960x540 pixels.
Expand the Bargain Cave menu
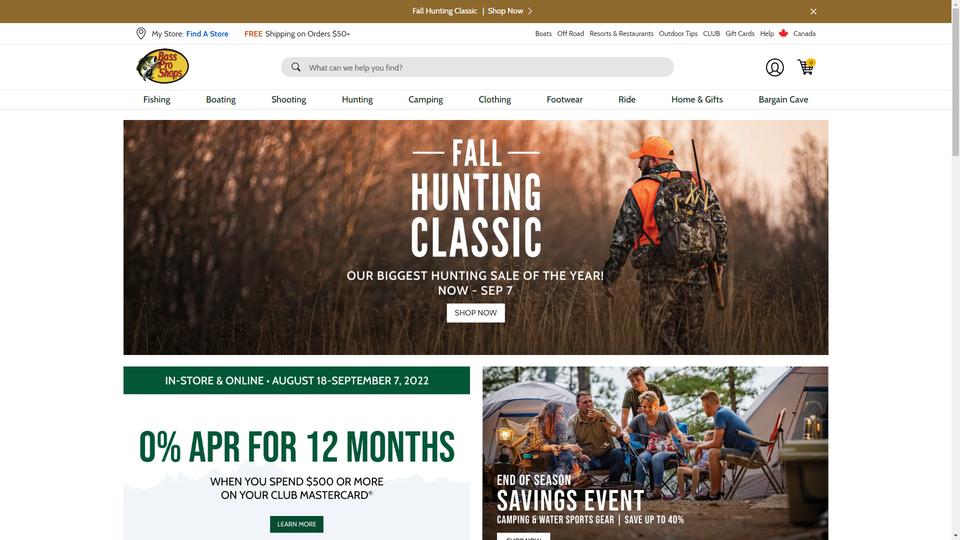click(x=783, y=99)
